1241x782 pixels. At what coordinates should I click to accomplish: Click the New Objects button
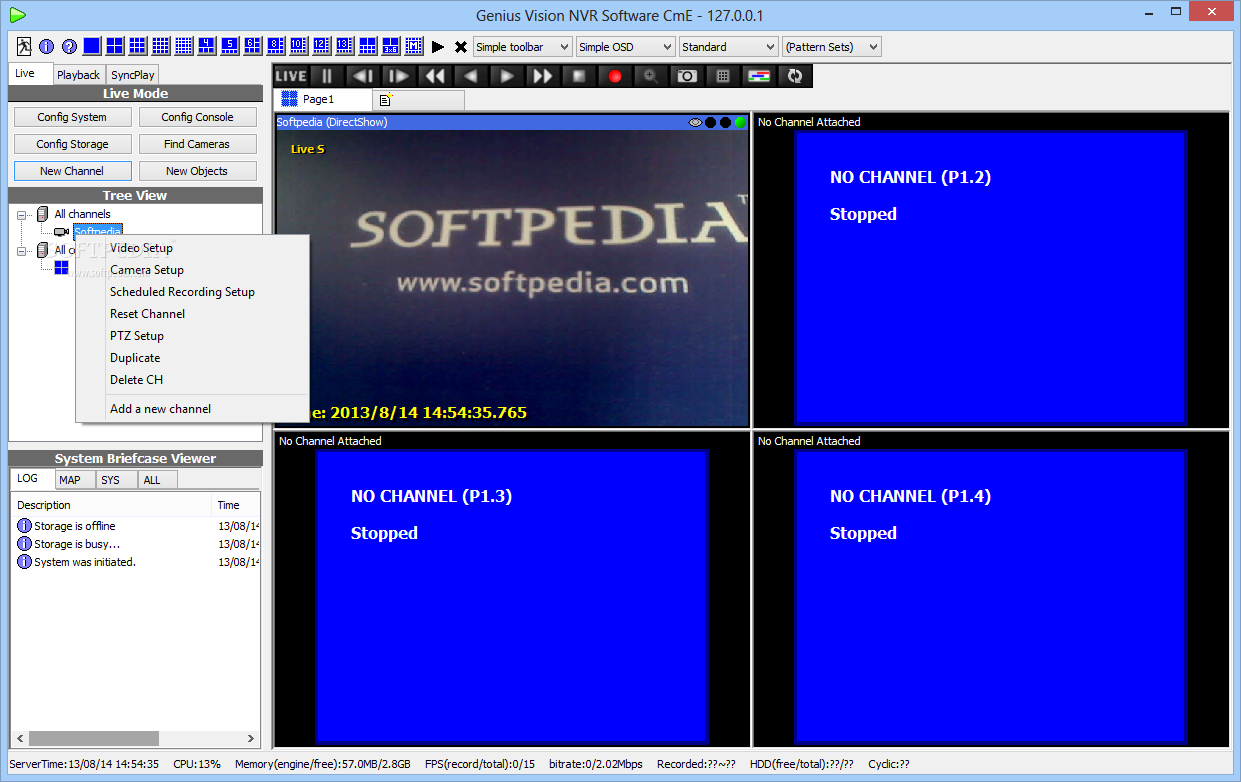[198, 171]
